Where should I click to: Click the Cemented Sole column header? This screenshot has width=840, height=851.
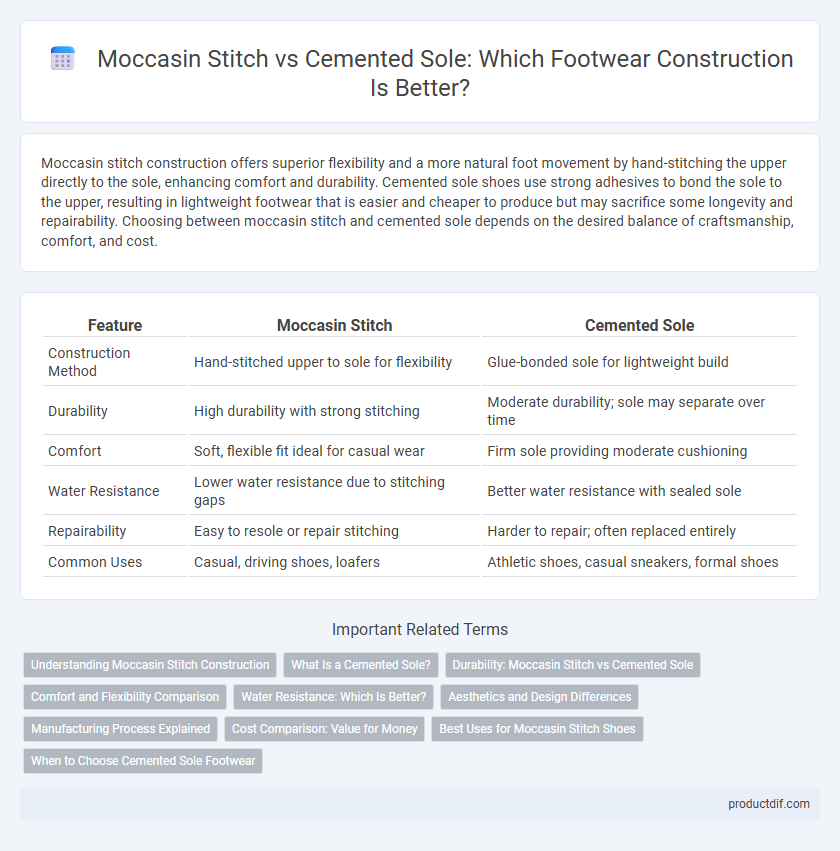[639, 325]
